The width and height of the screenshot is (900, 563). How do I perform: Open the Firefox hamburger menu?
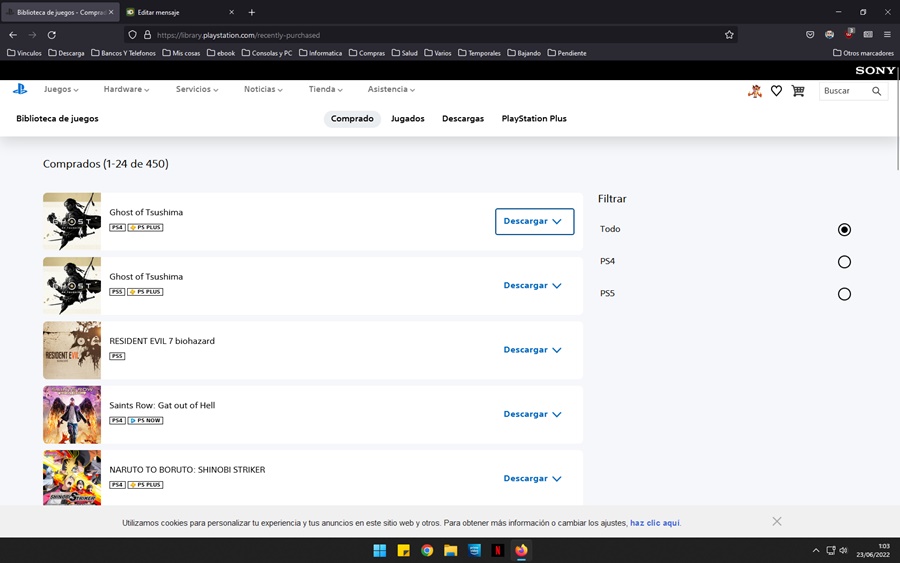point(887,35)
